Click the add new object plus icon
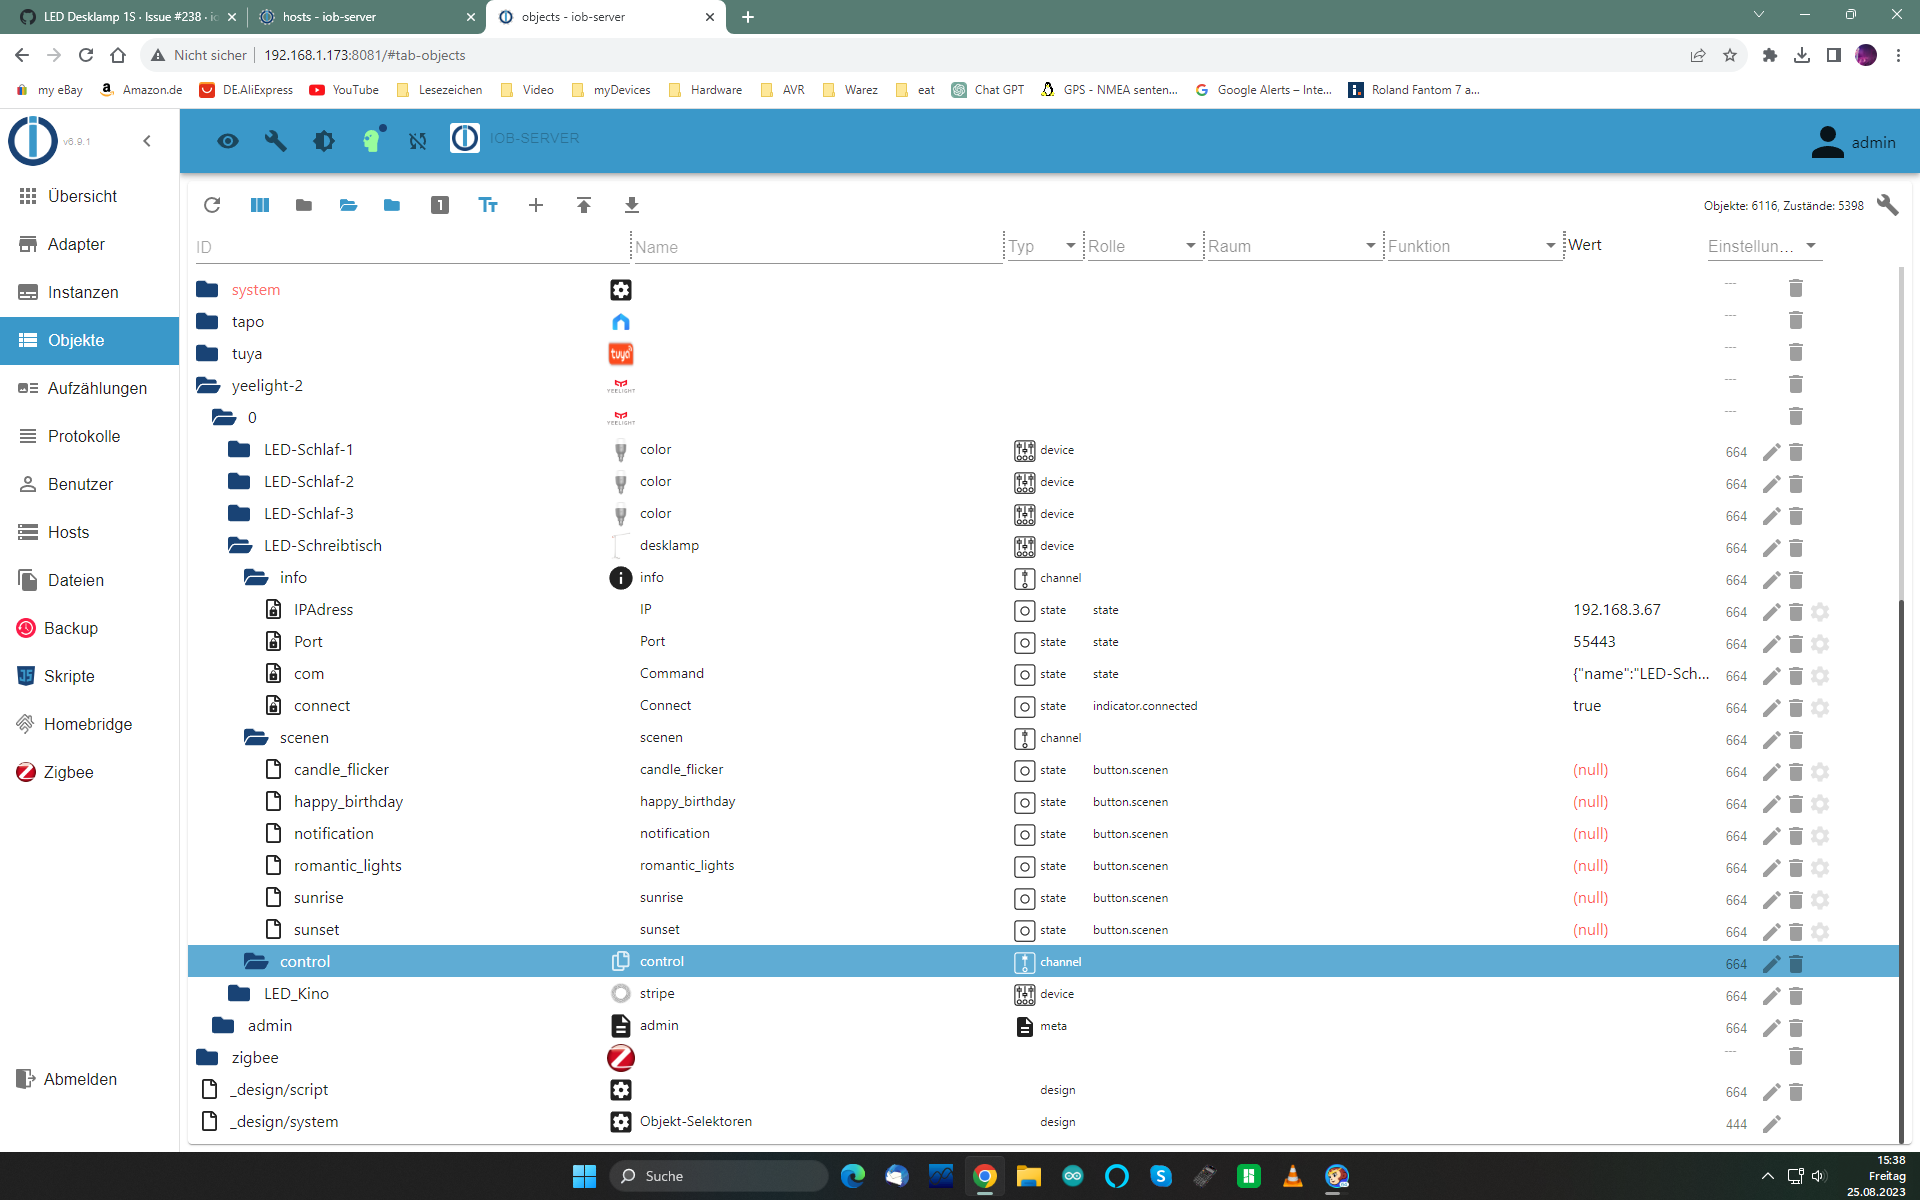 536,205
